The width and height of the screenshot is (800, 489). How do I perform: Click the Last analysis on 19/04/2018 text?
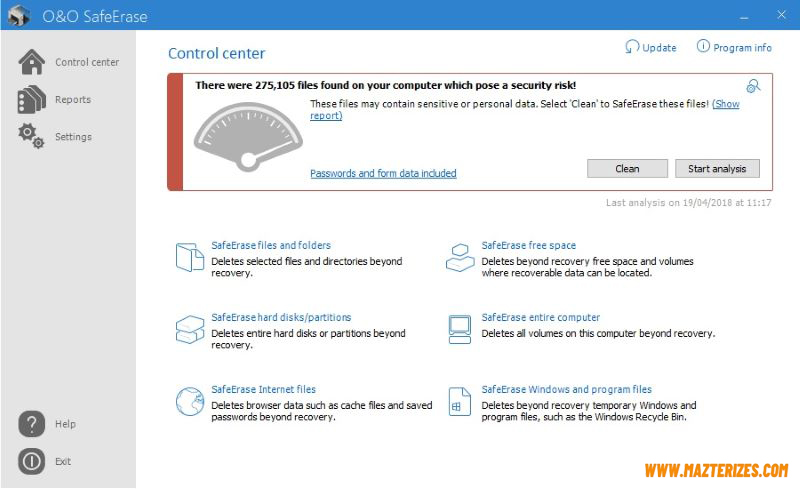[688, 203]
